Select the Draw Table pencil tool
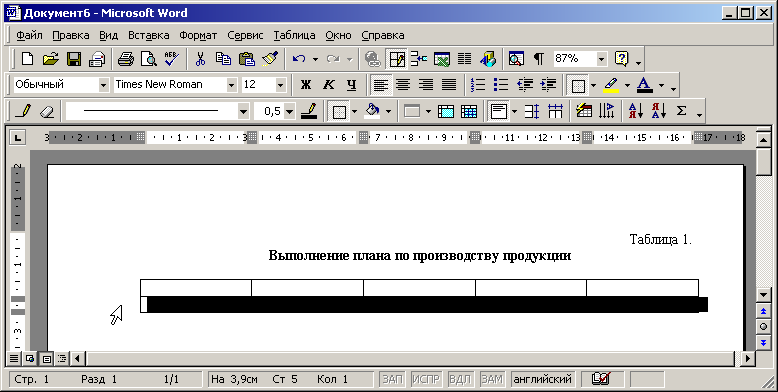This screenshot has width=778, height=392. [22, 111]
